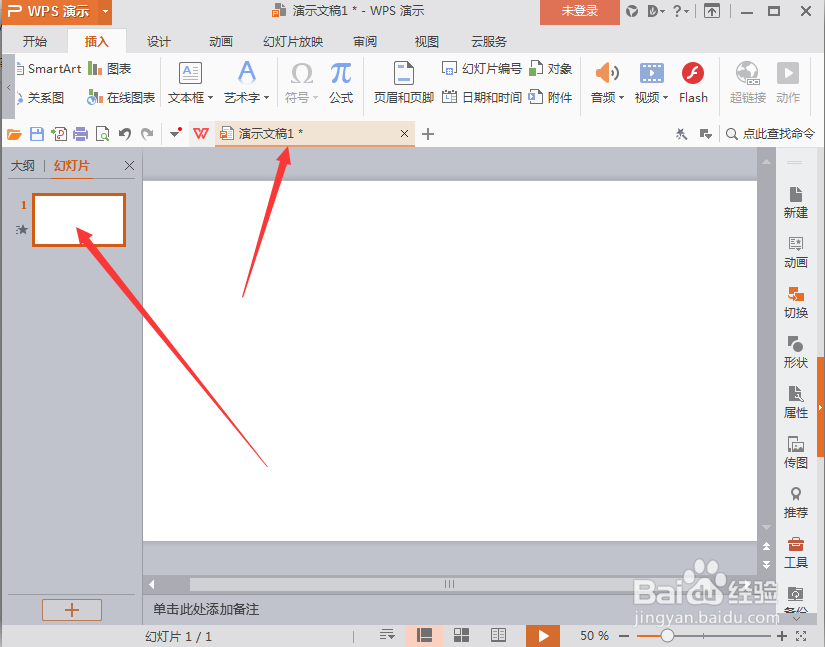Open the 云服务 ribbon tab

(x=489, y=42)
